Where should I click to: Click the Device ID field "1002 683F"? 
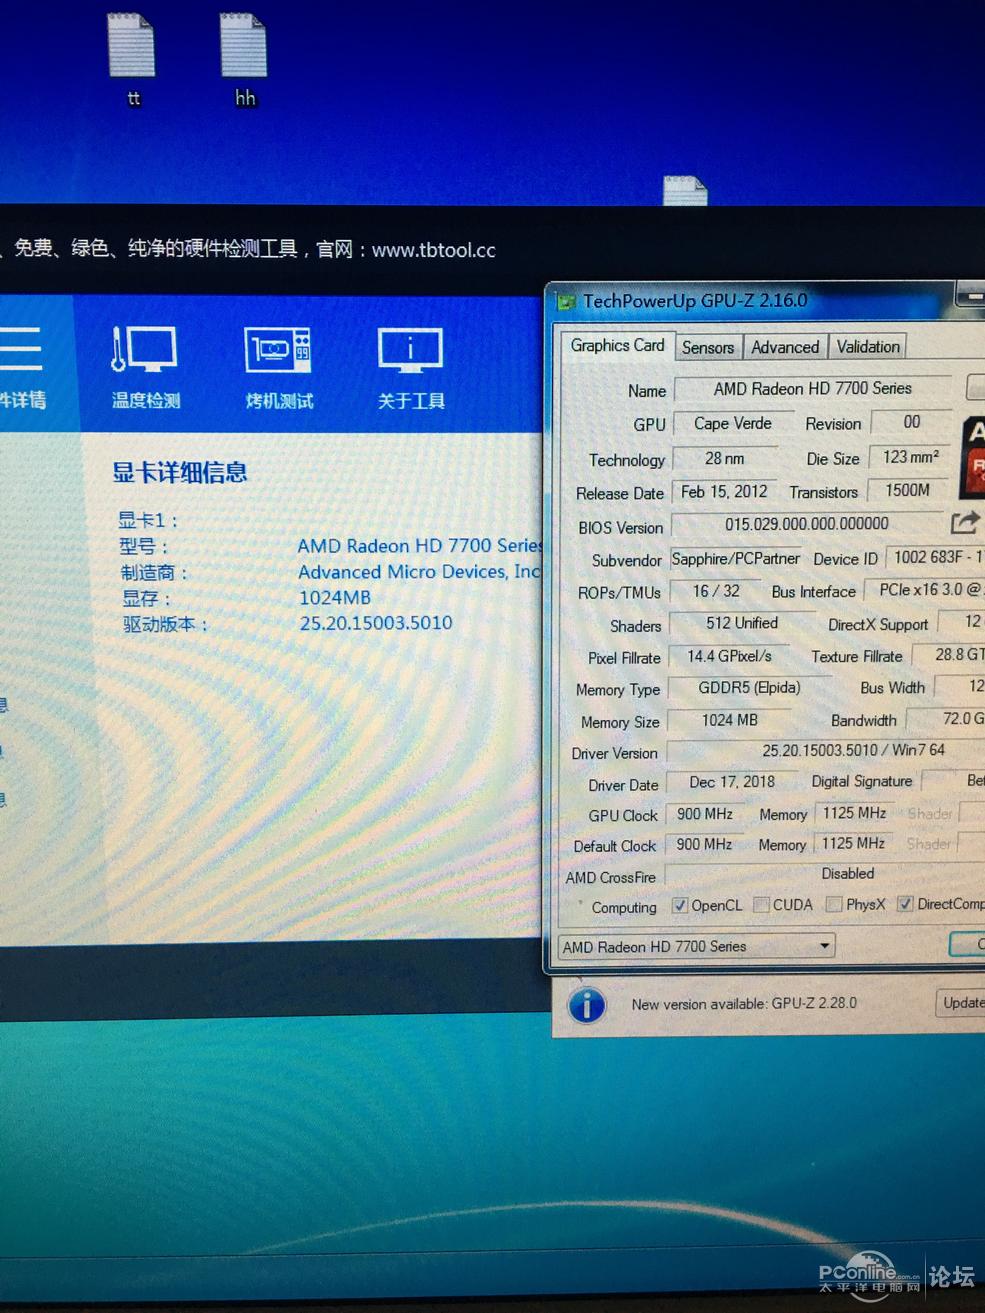pos(936,557)
